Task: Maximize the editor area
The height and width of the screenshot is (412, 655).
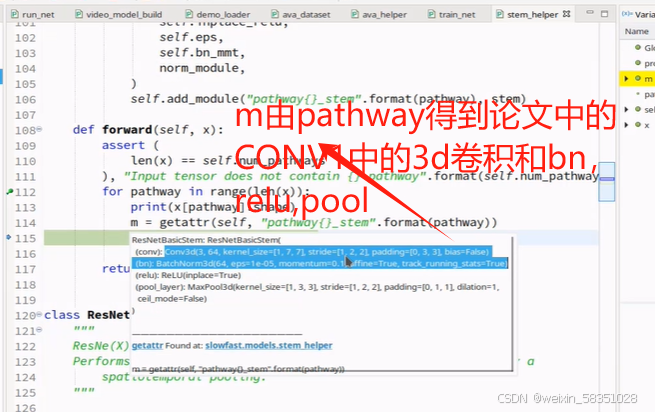Action: pos(604,14)
